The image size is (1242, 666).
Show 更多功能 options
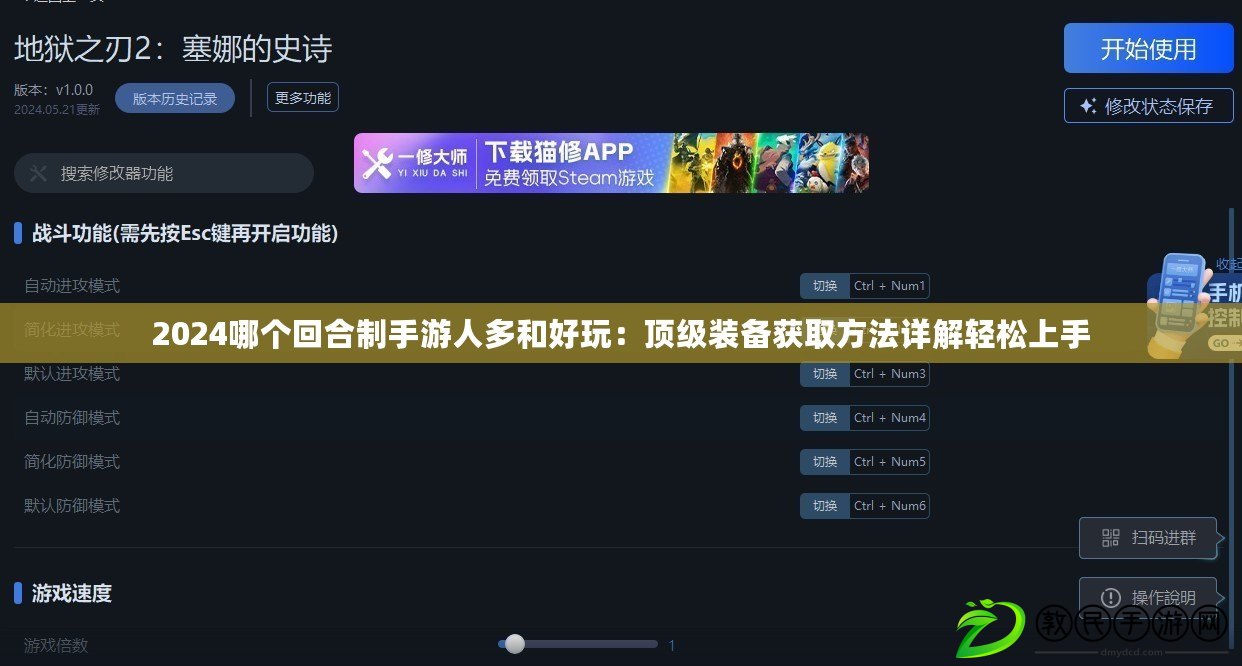[303, 98]
